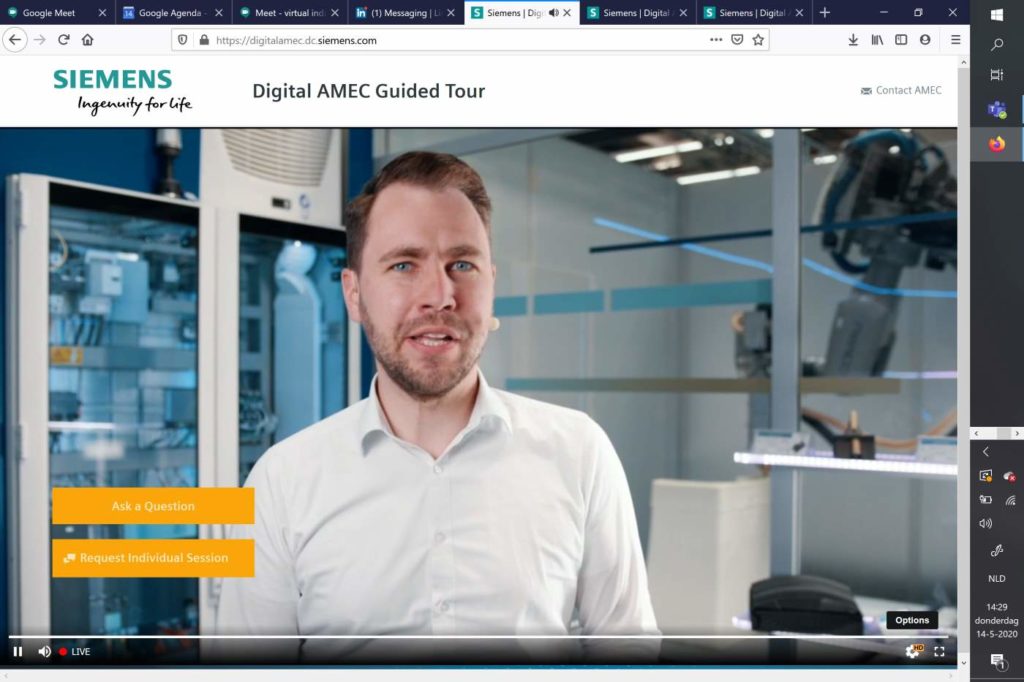Expand hidden system tray icons chevron

[985, 452]
